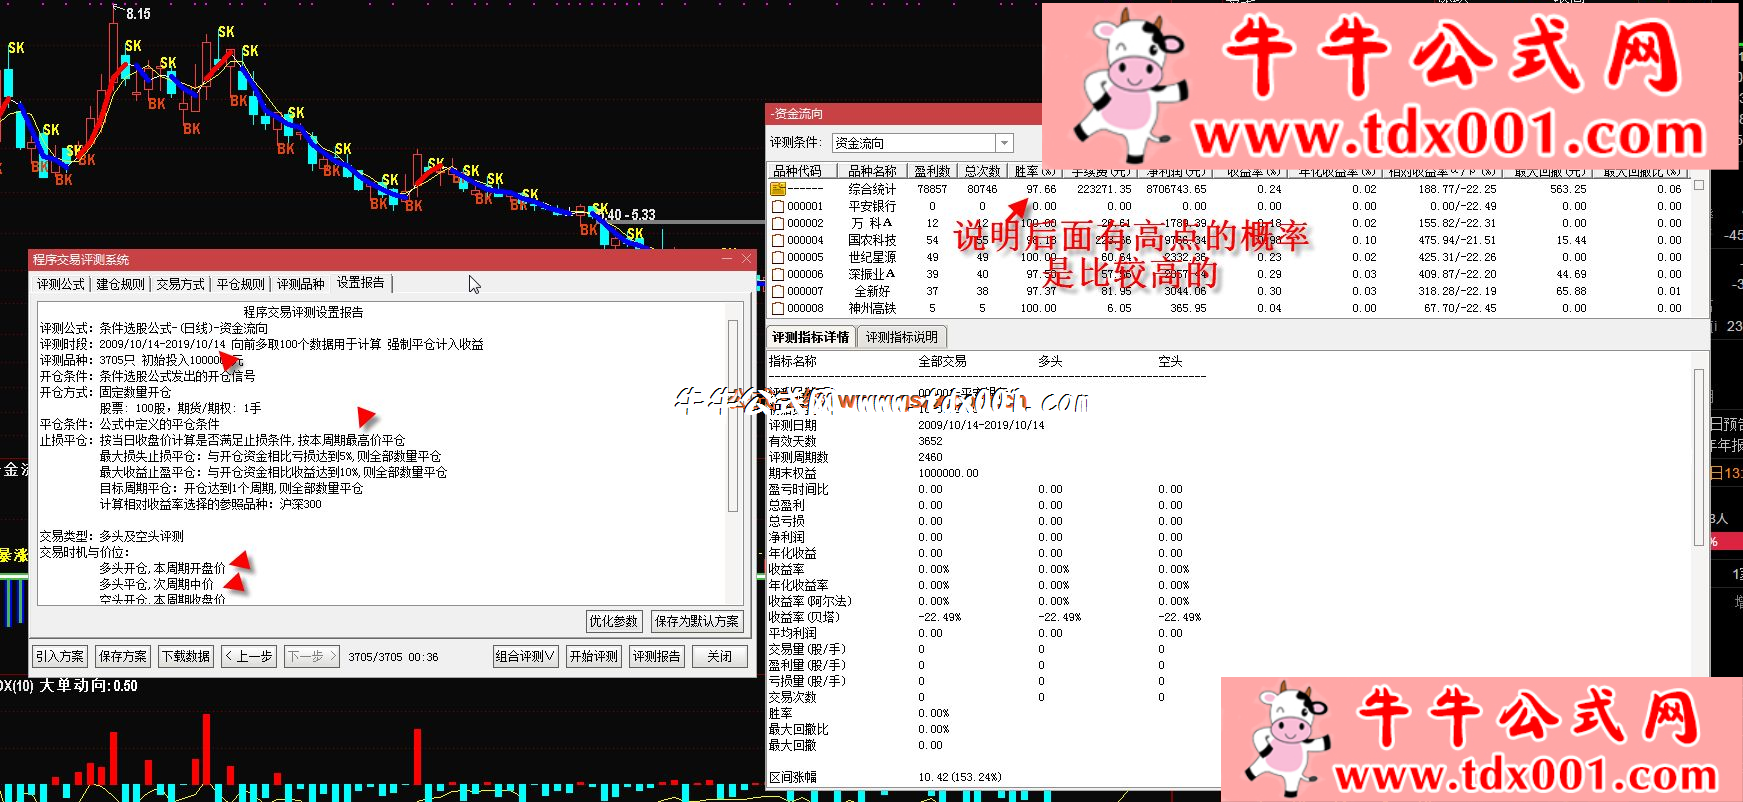Sort results by 胜率 column header

click(1033, 171)
